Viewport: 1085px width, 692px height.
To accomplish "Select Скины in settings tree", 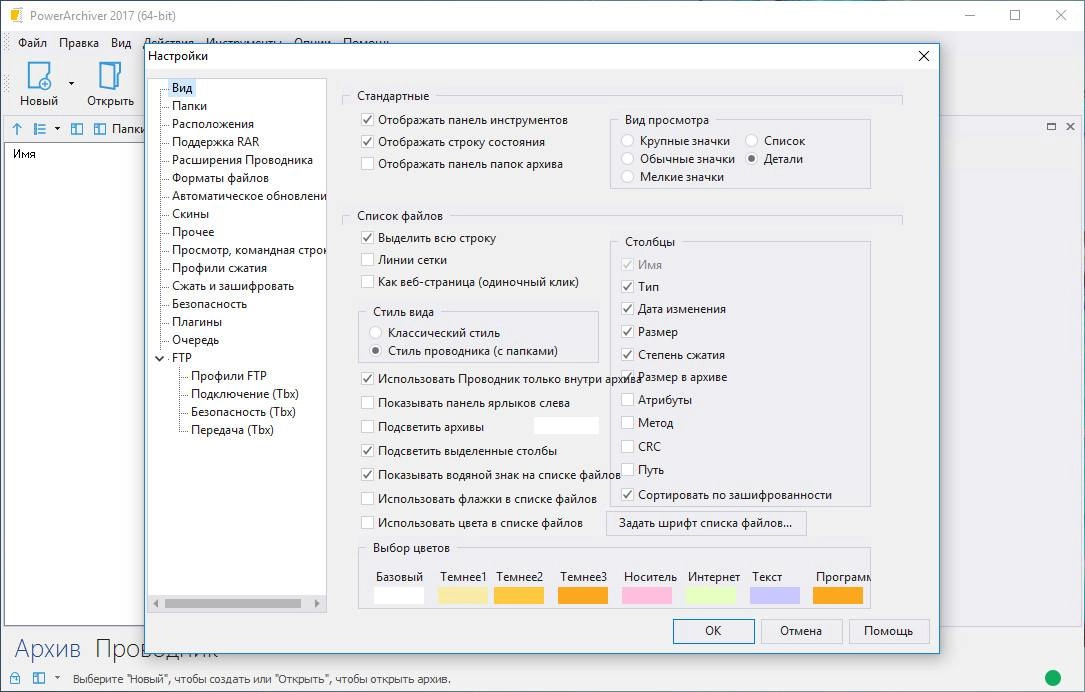I will [x=190, y=214].
